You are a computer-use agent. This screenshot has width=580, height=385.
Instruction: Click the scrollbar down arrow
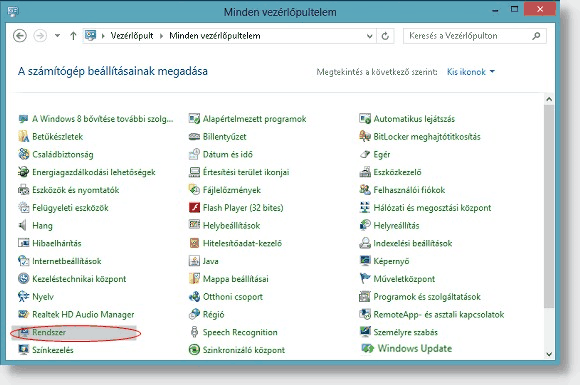tap(549, 354)
